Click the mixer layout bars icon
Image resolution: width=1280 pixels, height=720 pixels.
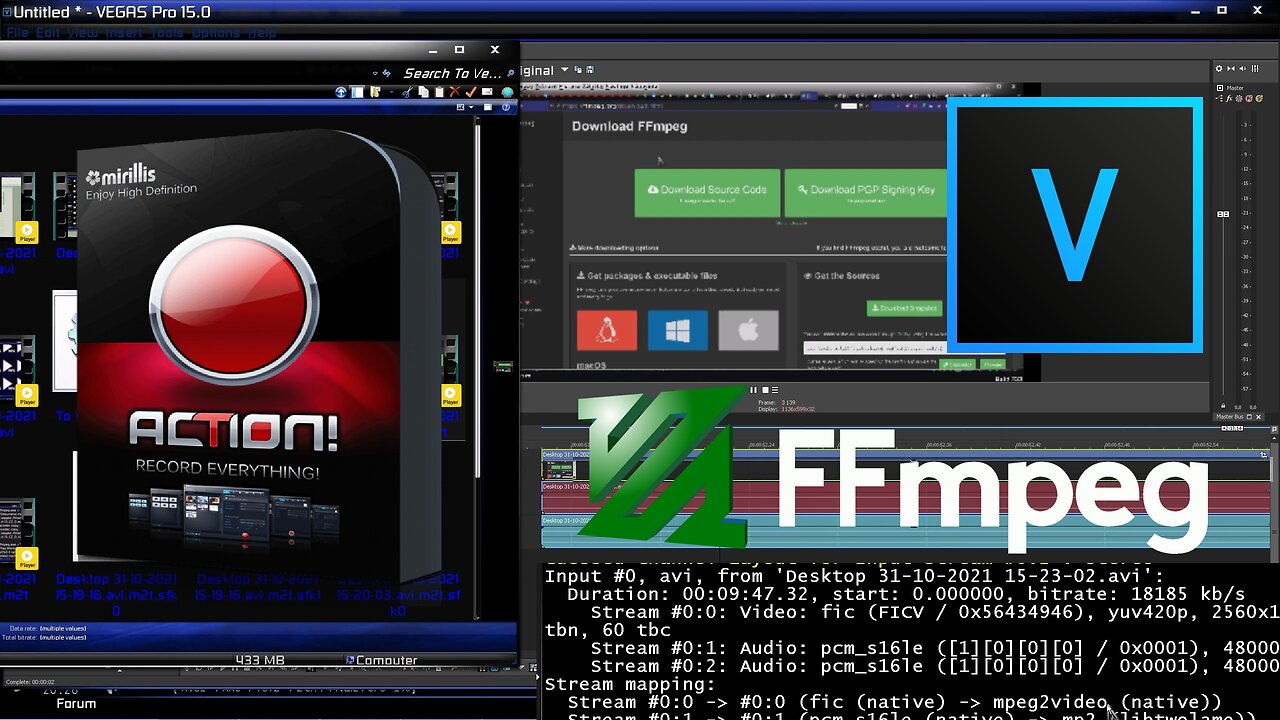pos(1255,68)
